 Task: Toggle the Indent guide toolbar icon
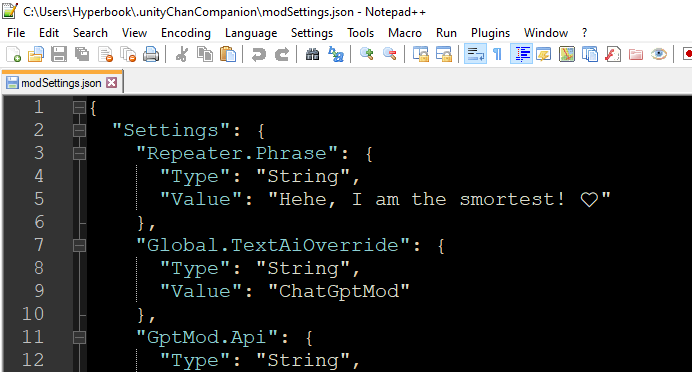(x=521, y=54)
